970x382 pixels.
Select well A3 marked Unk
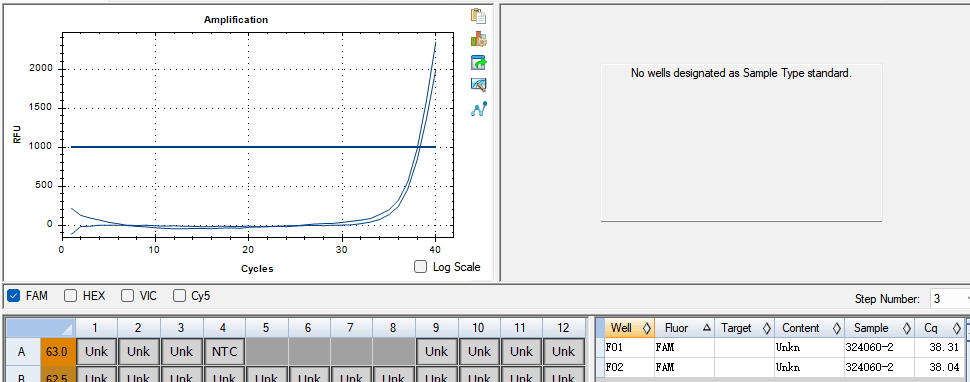[x=181, y=352]
